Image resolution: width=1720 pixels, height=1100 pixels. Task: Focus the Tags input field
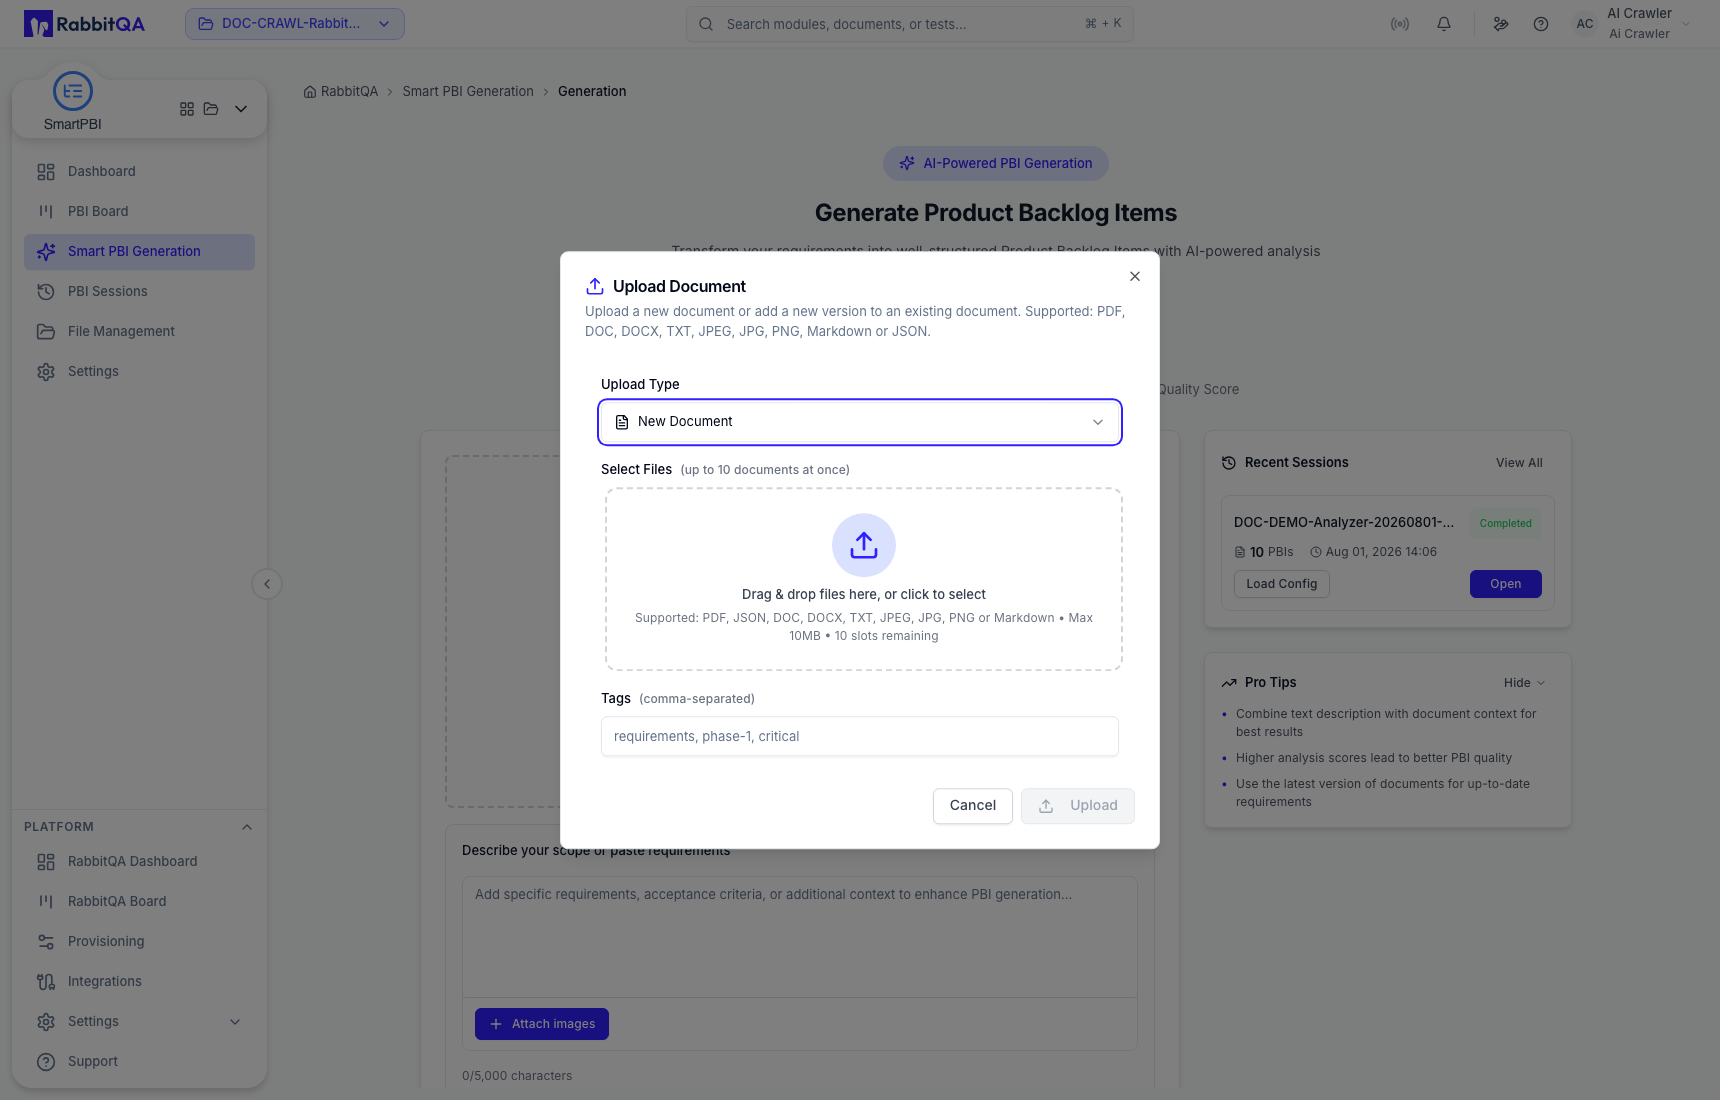(x=860, y=736)
